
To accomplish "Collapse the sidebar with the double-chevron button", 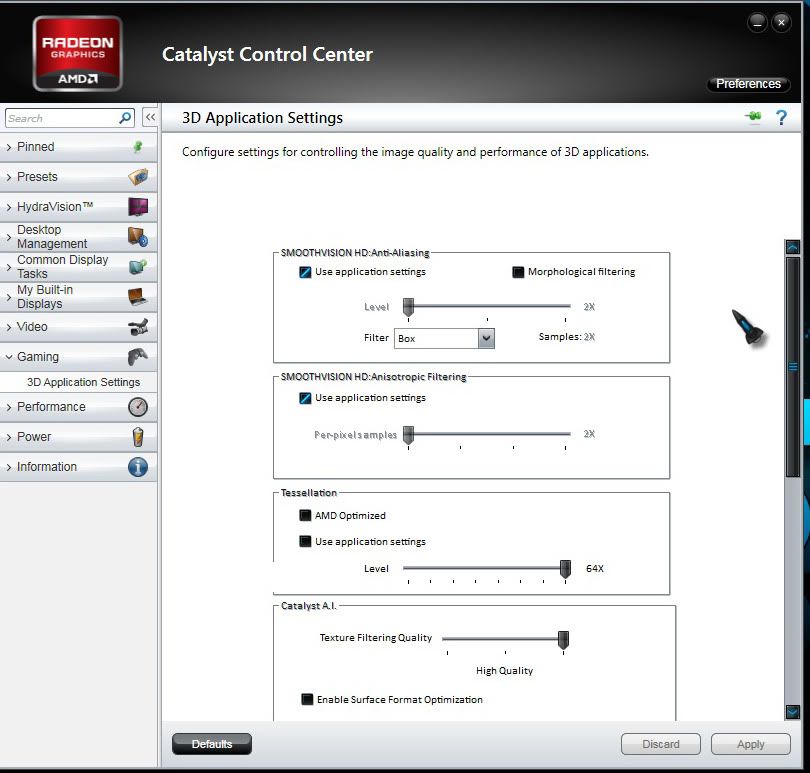I will 150,117.
